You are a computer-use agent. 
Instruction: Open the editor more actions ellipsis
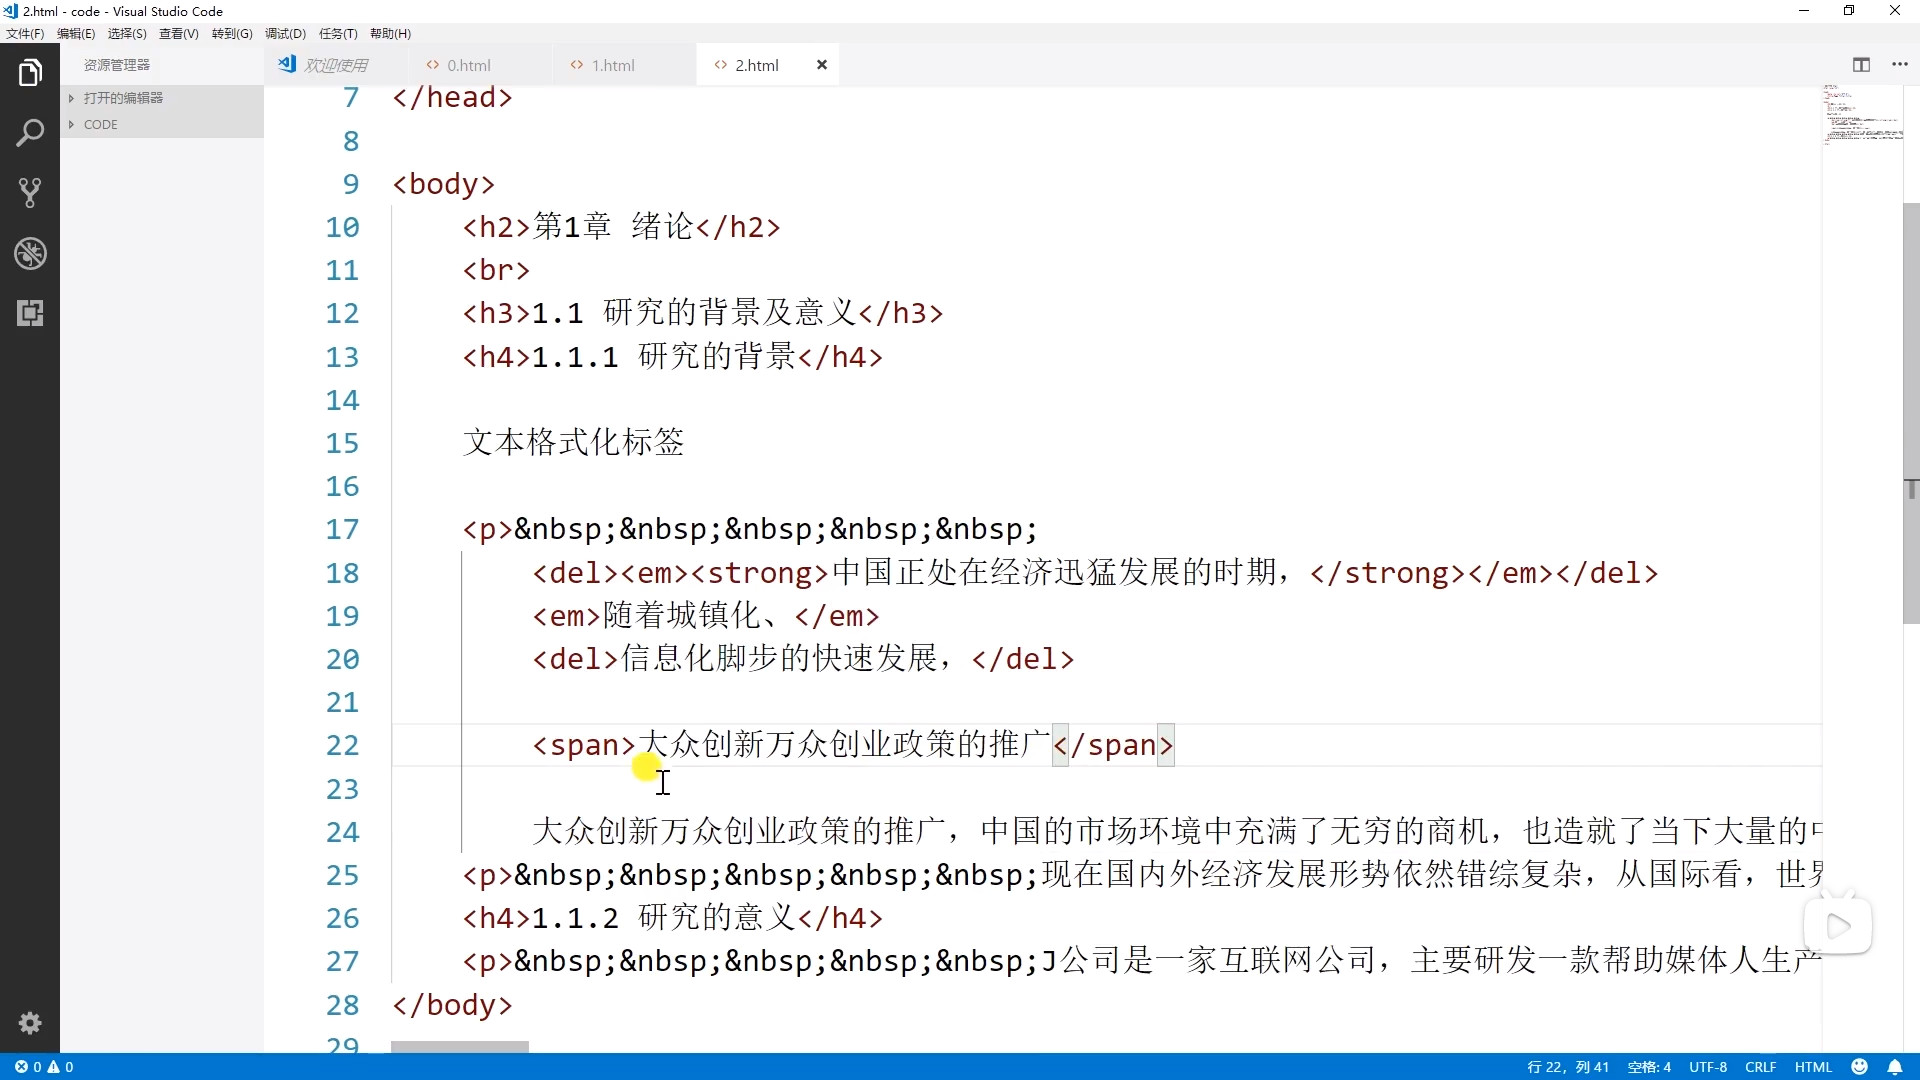(x=1900, y=65)
